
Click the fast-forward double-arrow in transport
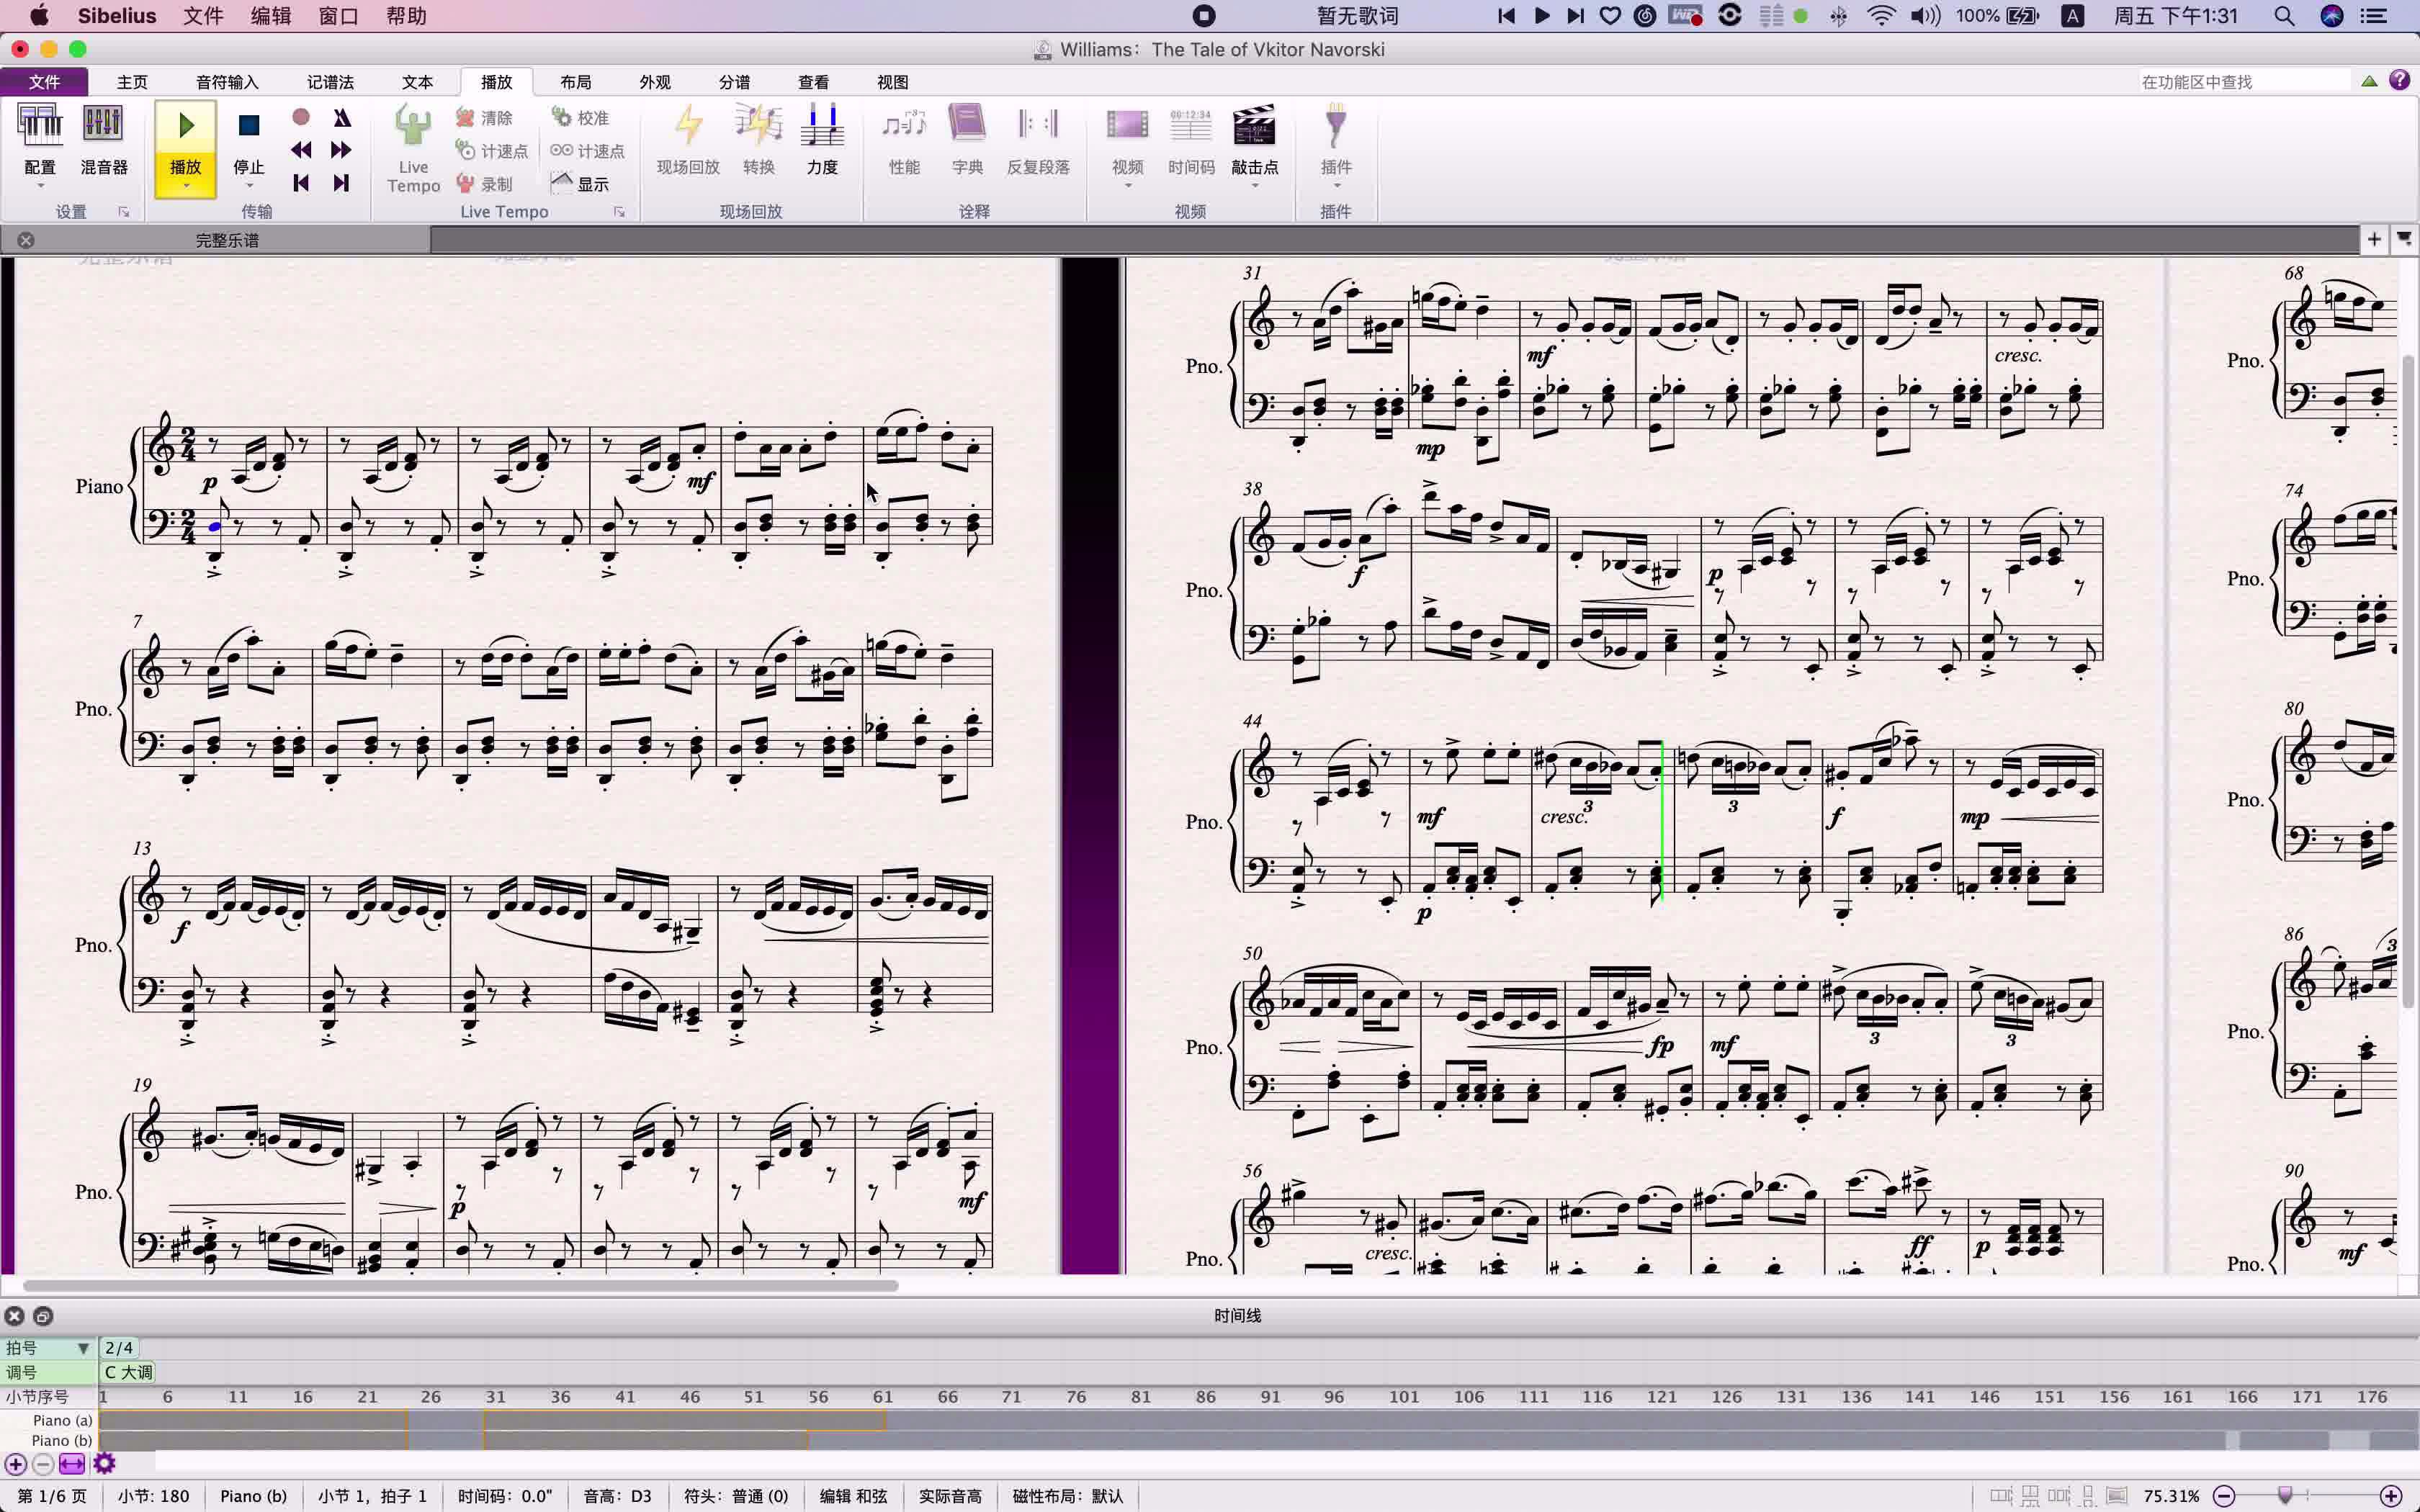pos(341,150)
